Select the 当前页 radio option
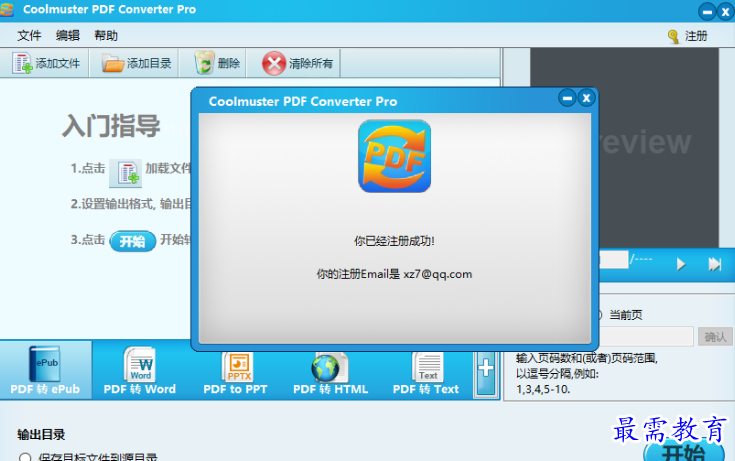Image resolution: width=735 pixels, height=461 pixels. click(620, 315)
